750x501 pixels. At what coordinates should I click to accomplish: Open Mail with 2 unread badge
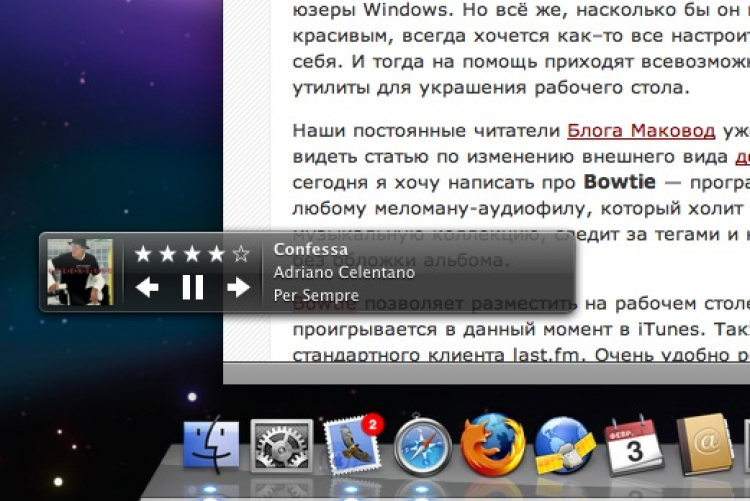pyautogui.click(x=353, y=445)
